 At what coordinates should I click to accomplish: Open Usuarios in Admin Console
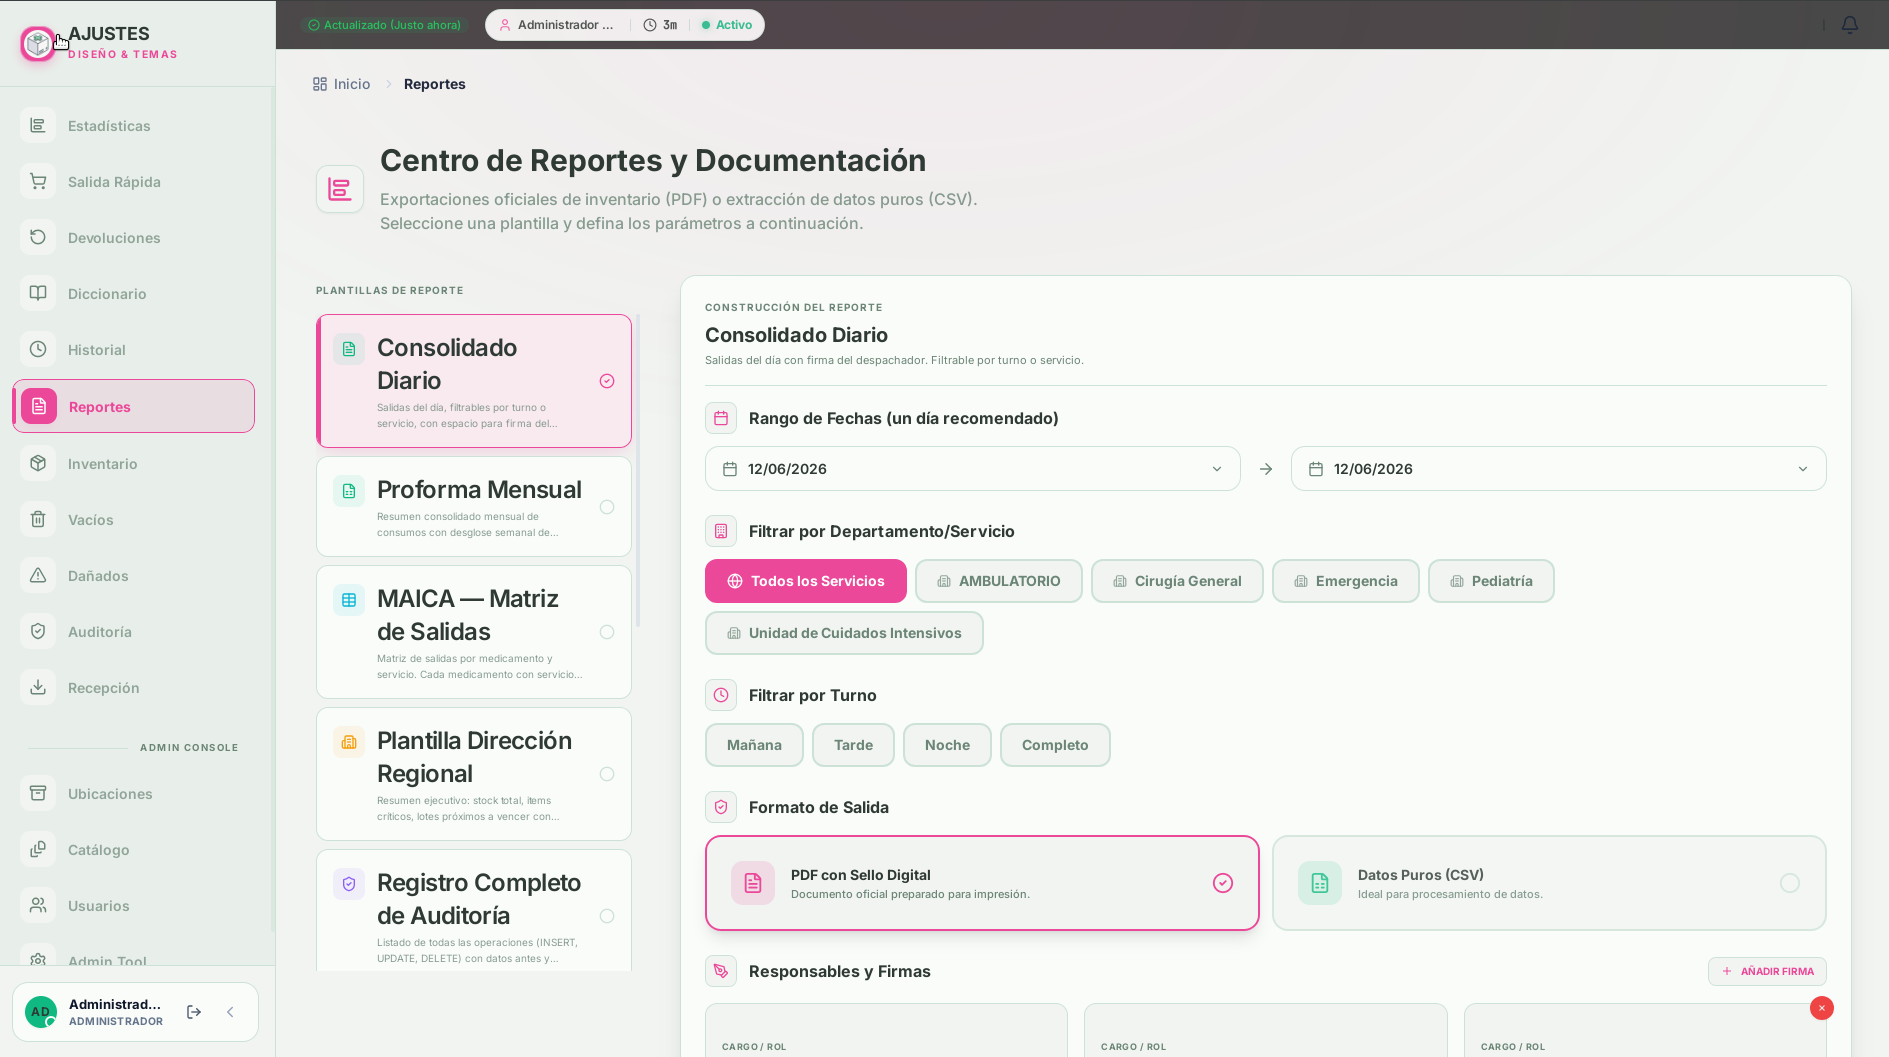(x=133, y=905)
